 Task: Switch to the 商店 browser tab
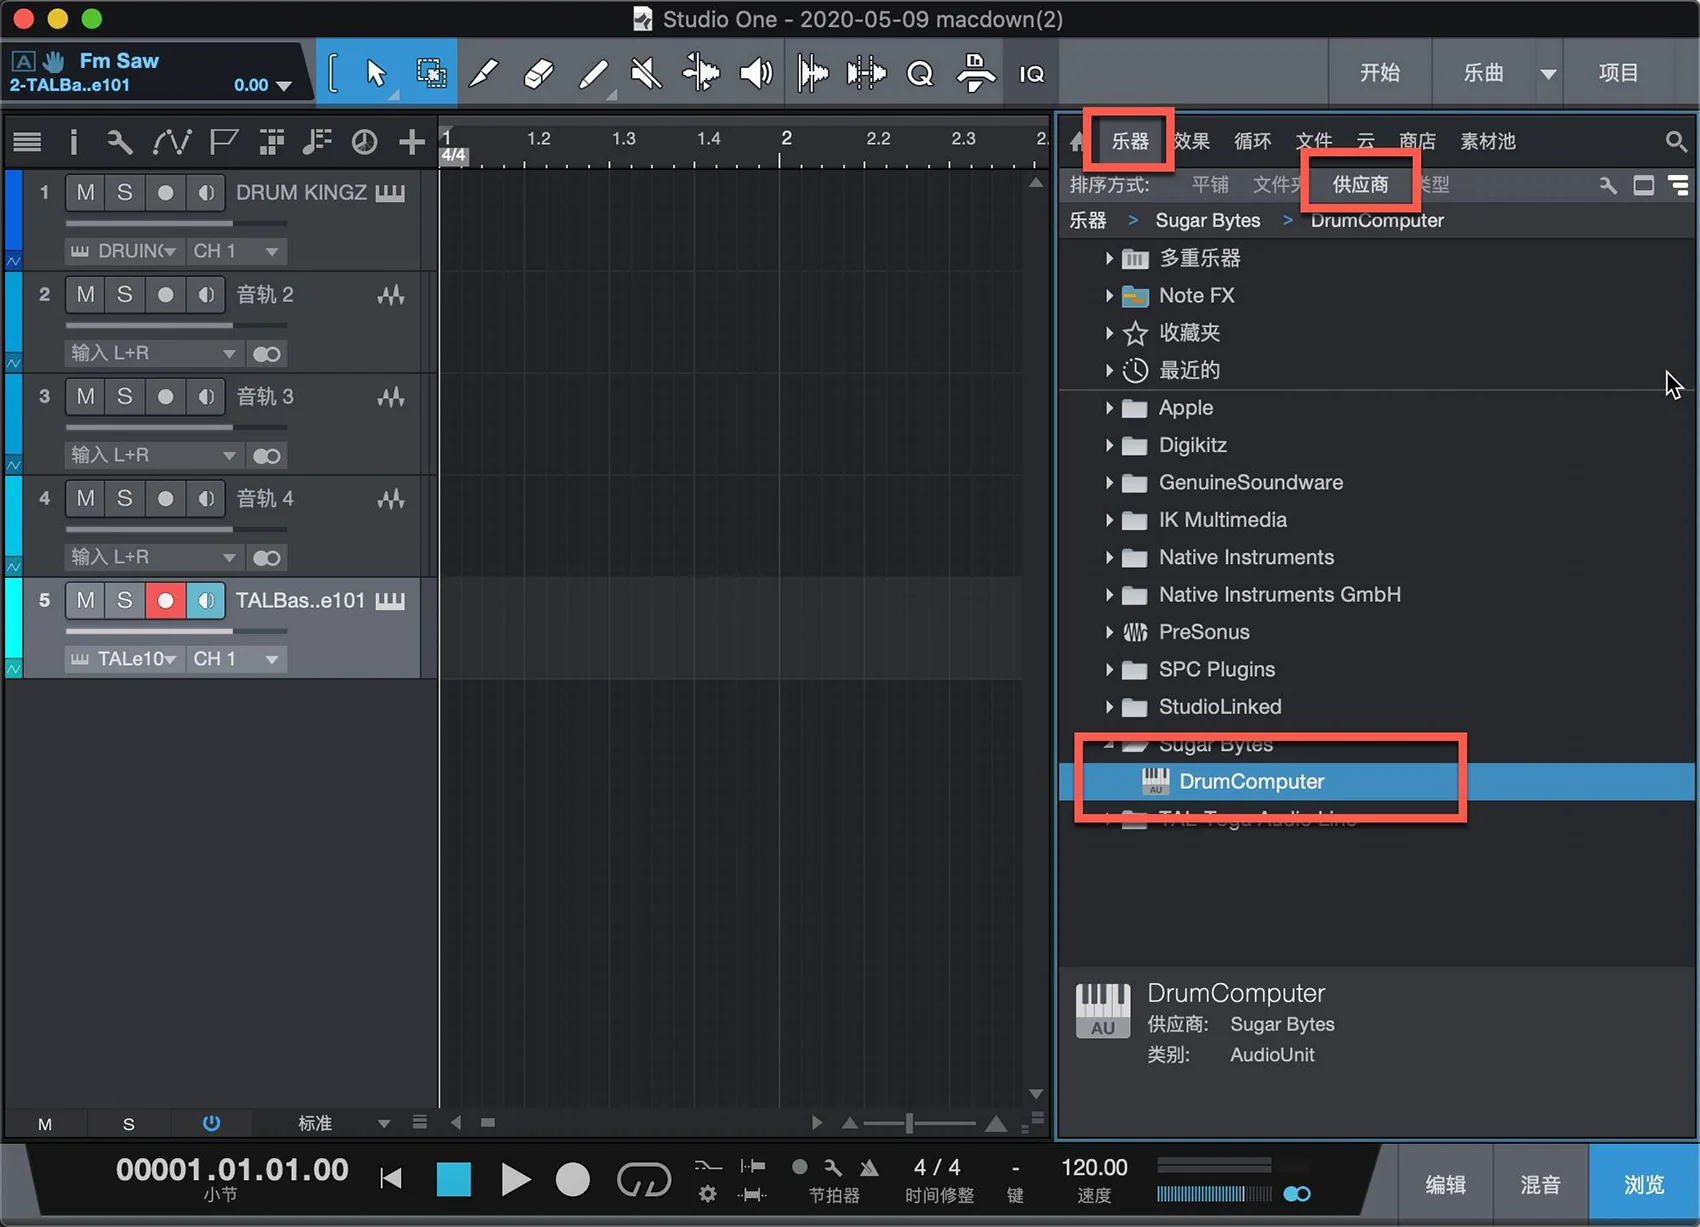[1417, 141]
